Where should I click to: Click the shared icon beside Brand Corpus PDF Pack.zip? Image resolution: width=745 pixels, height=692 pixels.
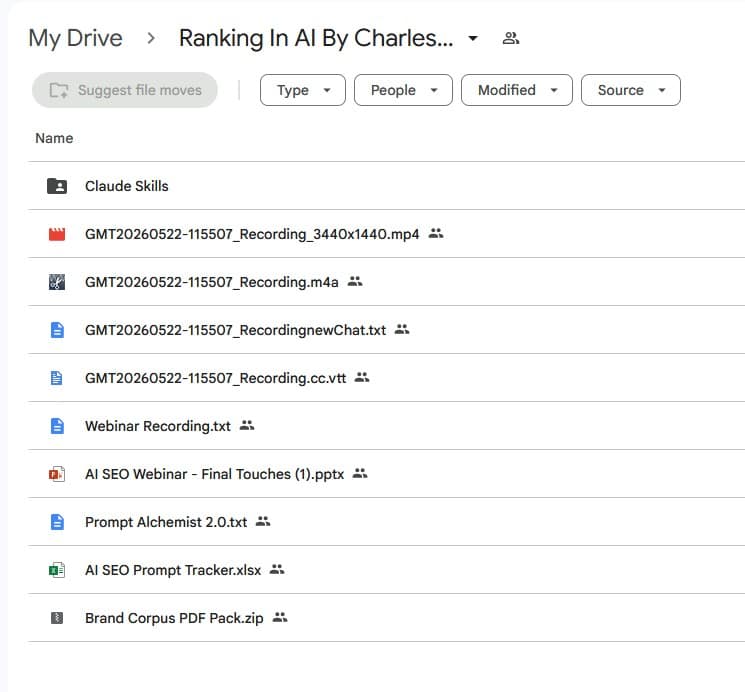click(x=280, y=617)
